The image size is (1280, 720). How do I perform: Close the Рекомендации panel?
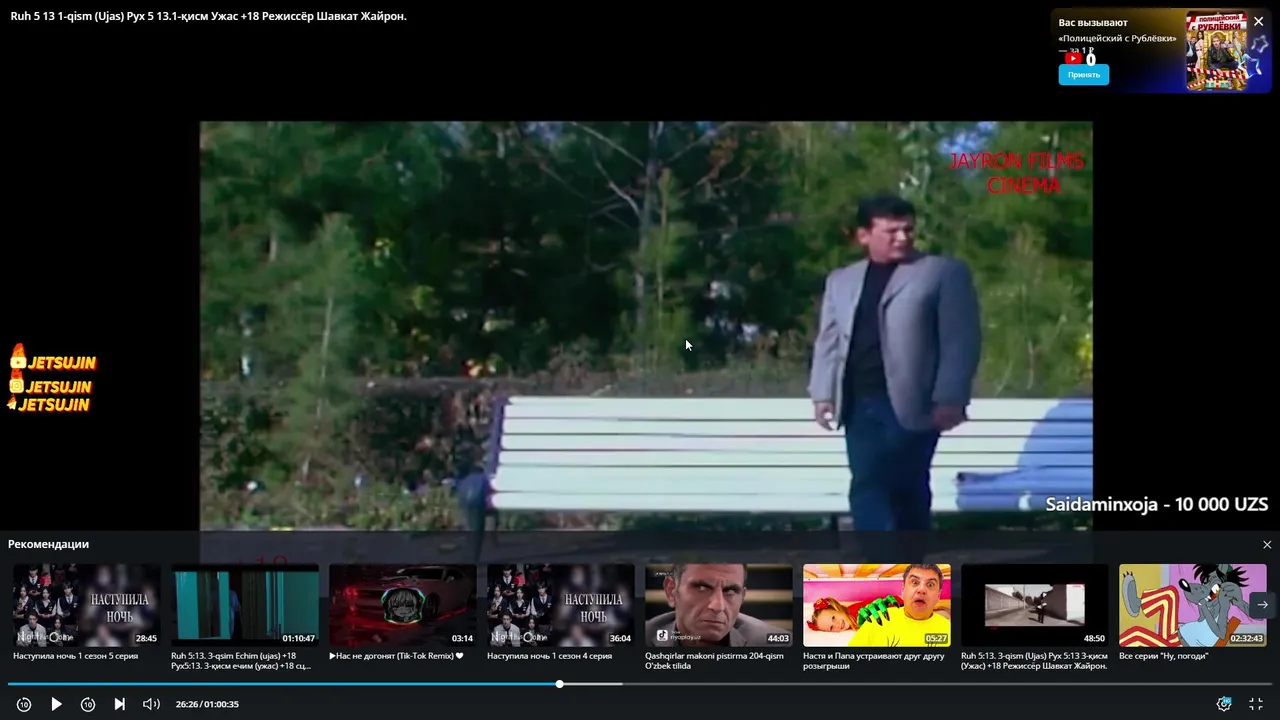[x=1267, y=545]
